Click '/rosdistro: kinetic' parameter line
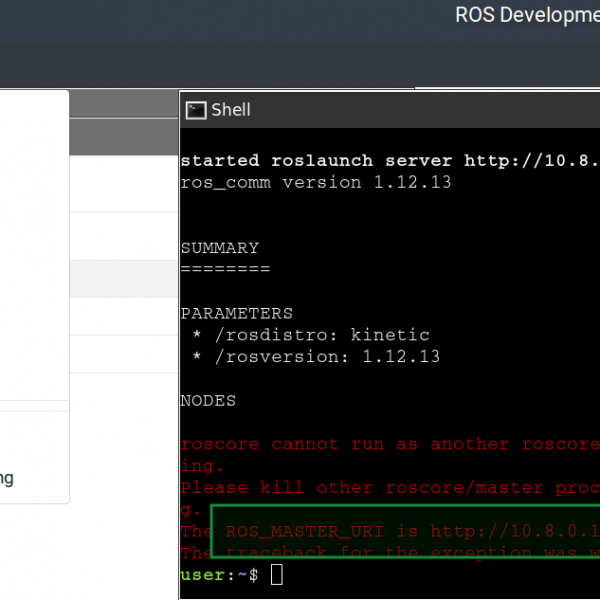Viewport: 600px width, 600px height. pyautogui.click(x=311, y=335)
